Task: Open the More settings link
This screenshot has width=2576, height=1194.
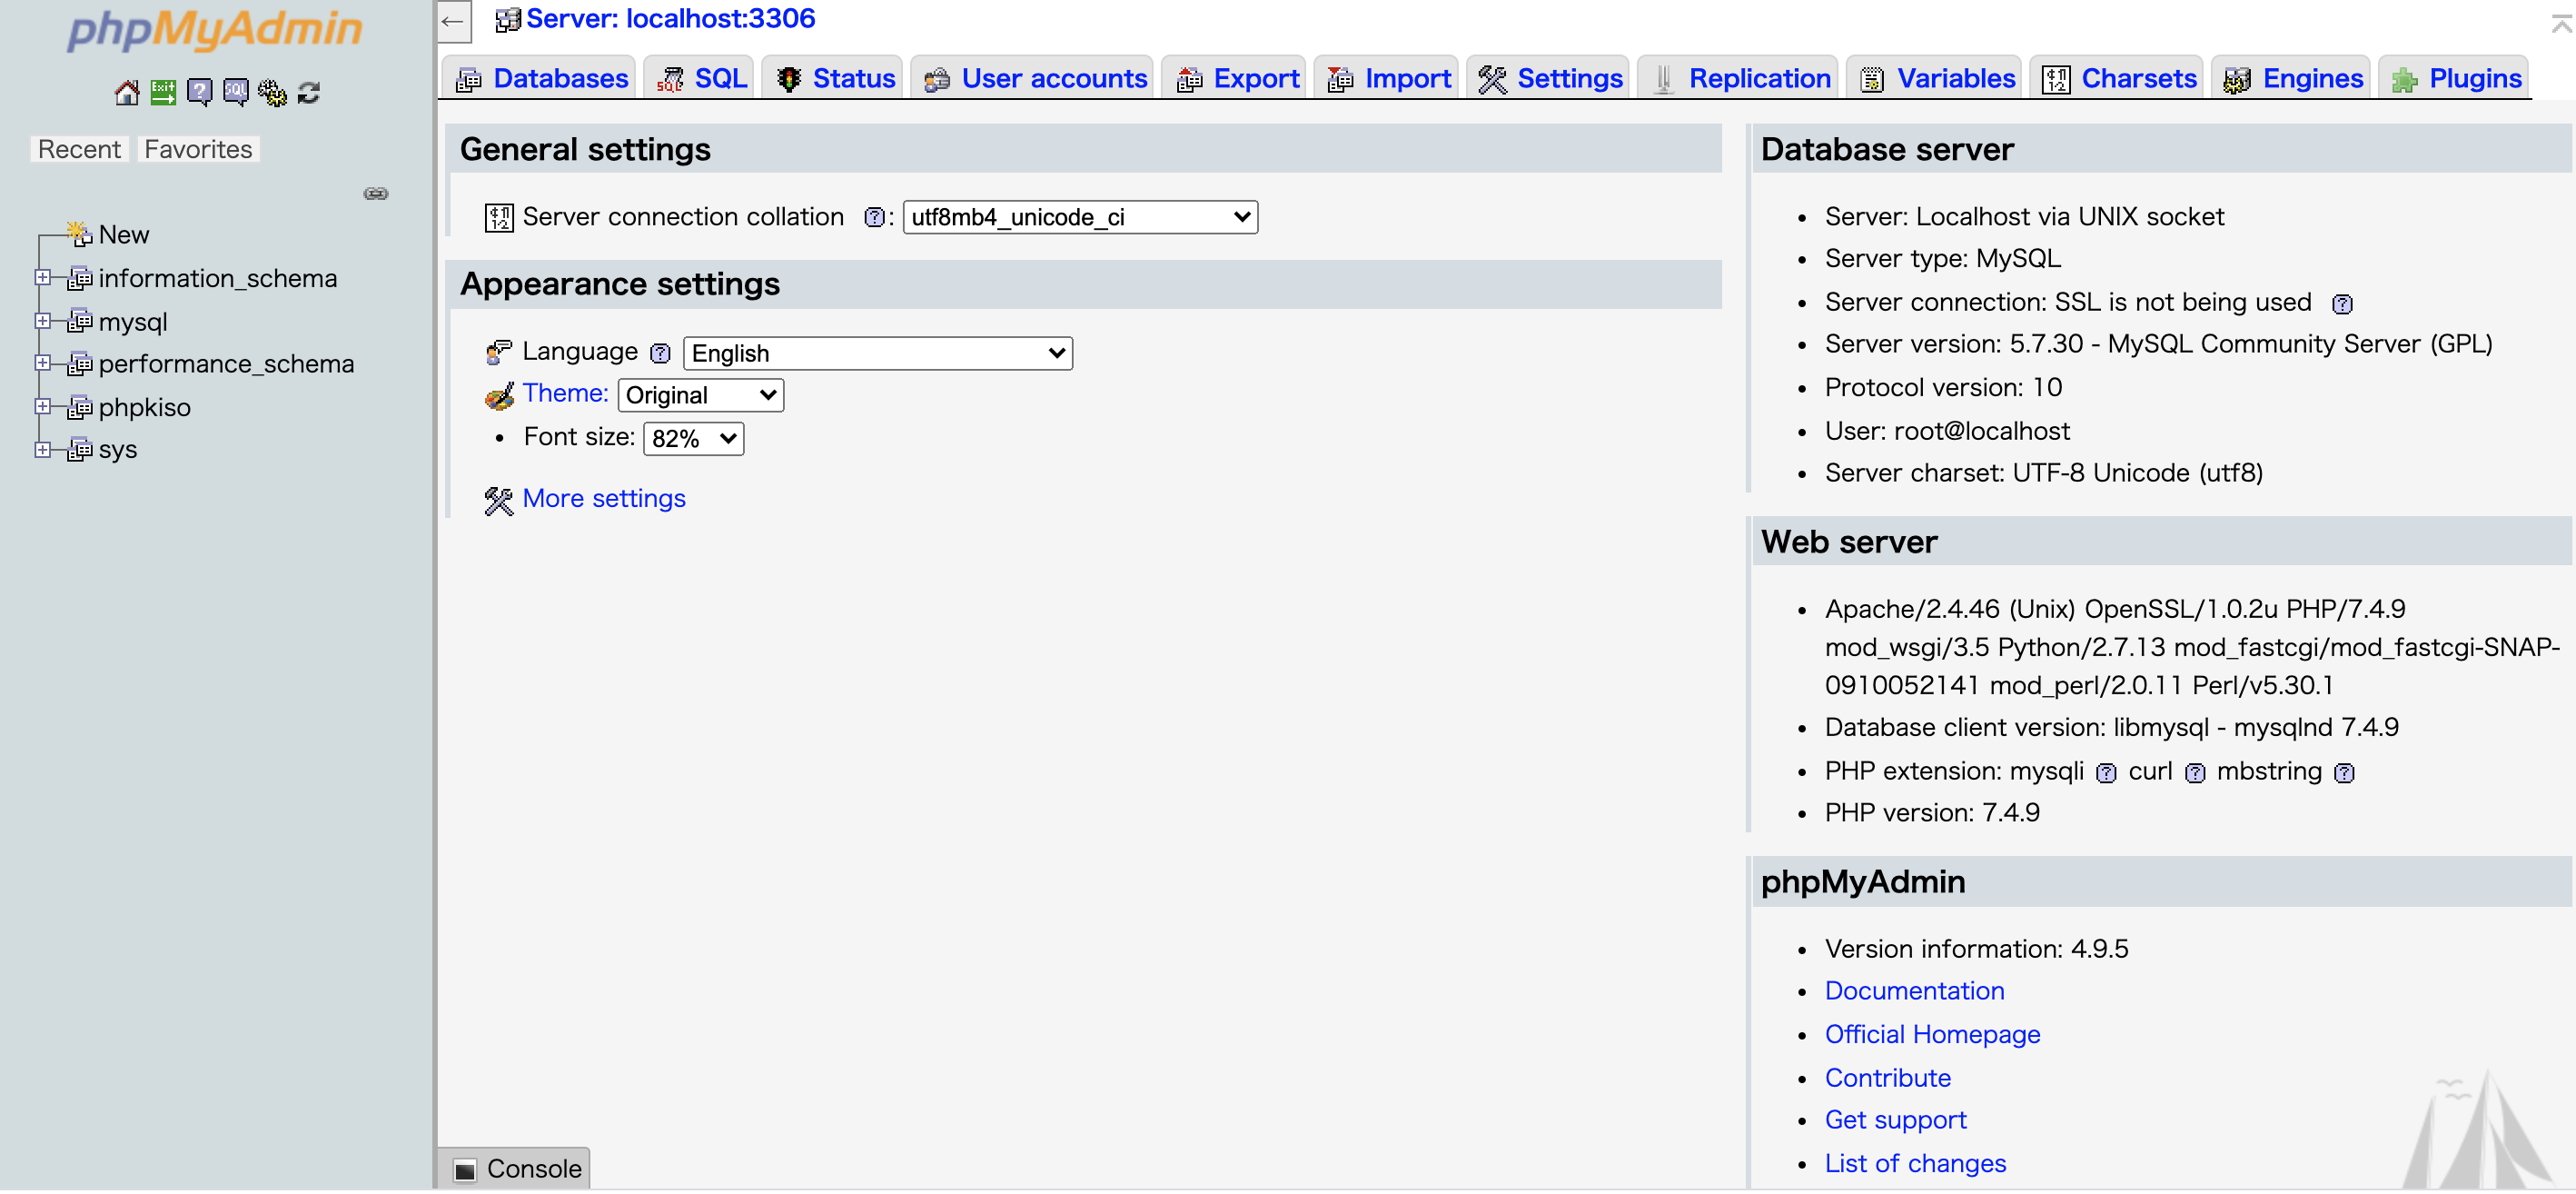Action: [x=603, y=498]
